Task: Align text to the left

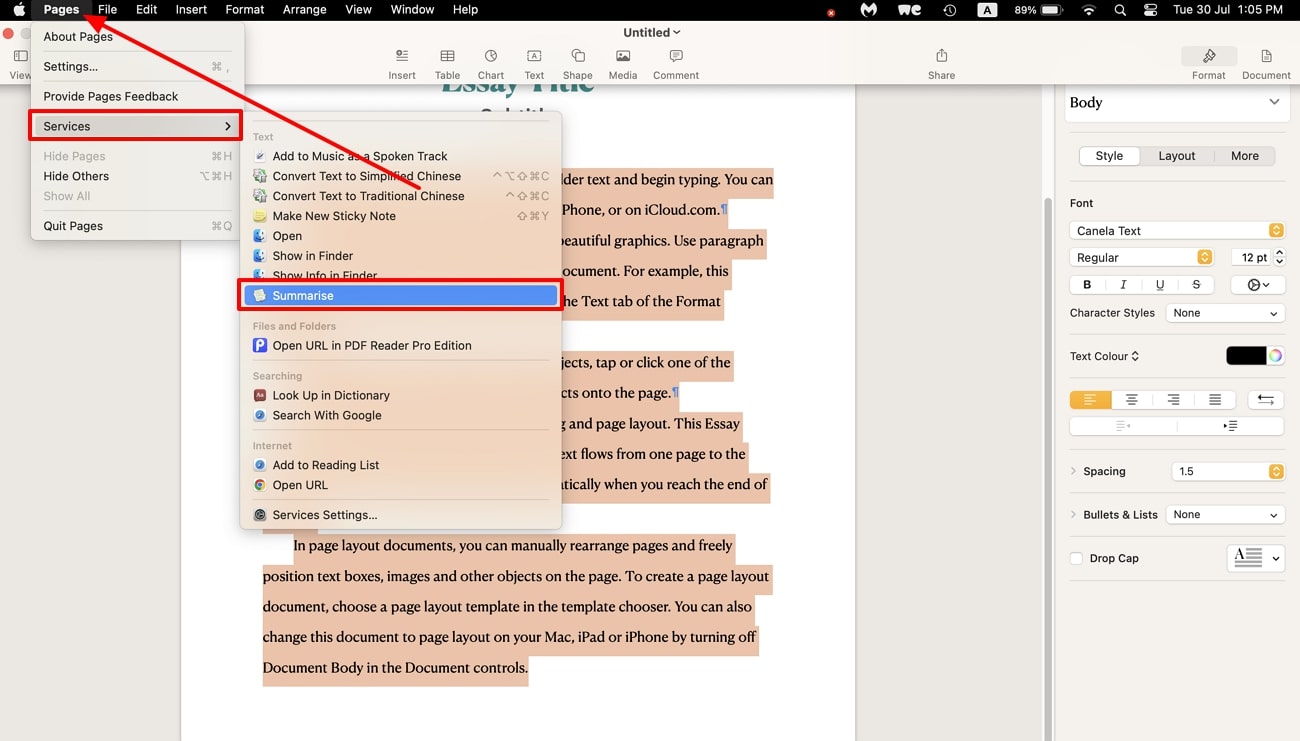Action: click(x=1090, y=400)
